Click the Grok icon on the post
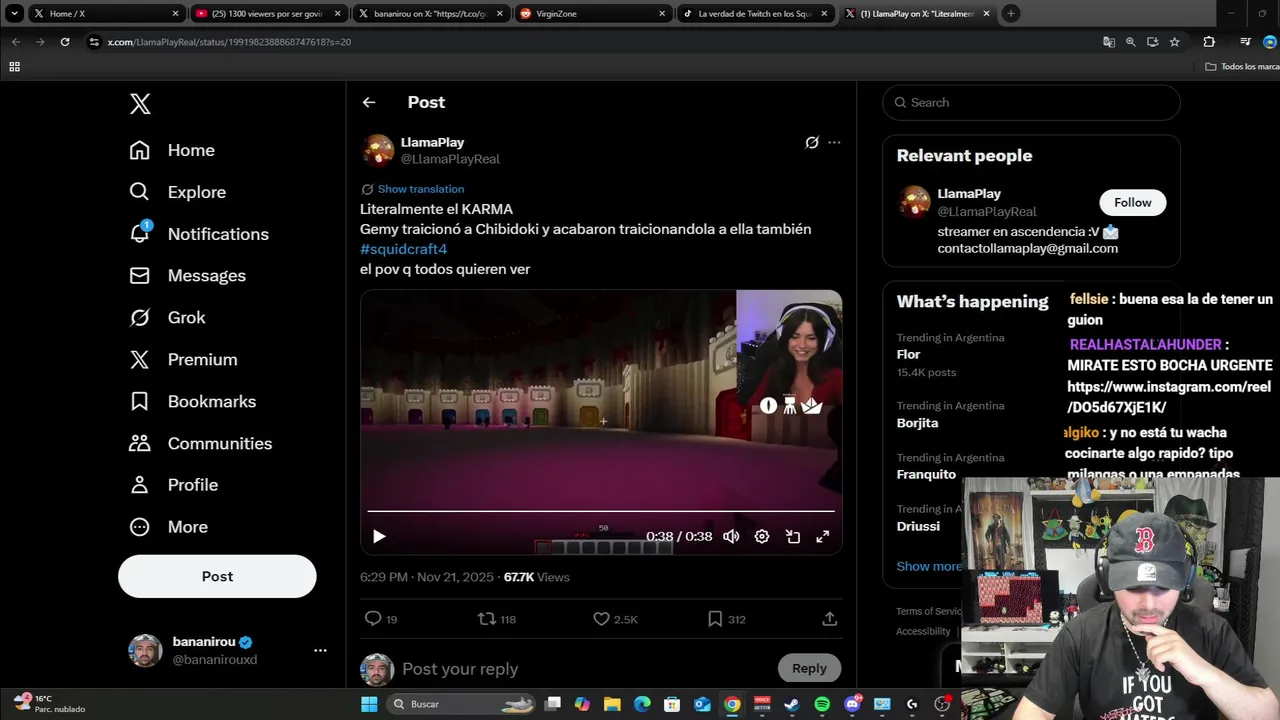The height and width of the screenshot is (720, 1280). pos(812,142)
